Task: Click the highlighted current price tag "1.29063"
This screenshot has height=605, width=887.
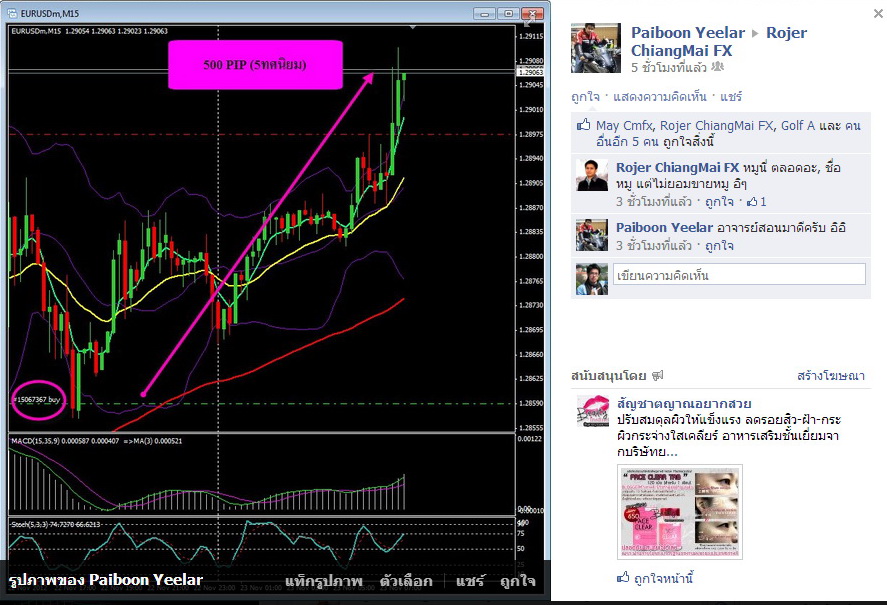Action: pos(531,72)
